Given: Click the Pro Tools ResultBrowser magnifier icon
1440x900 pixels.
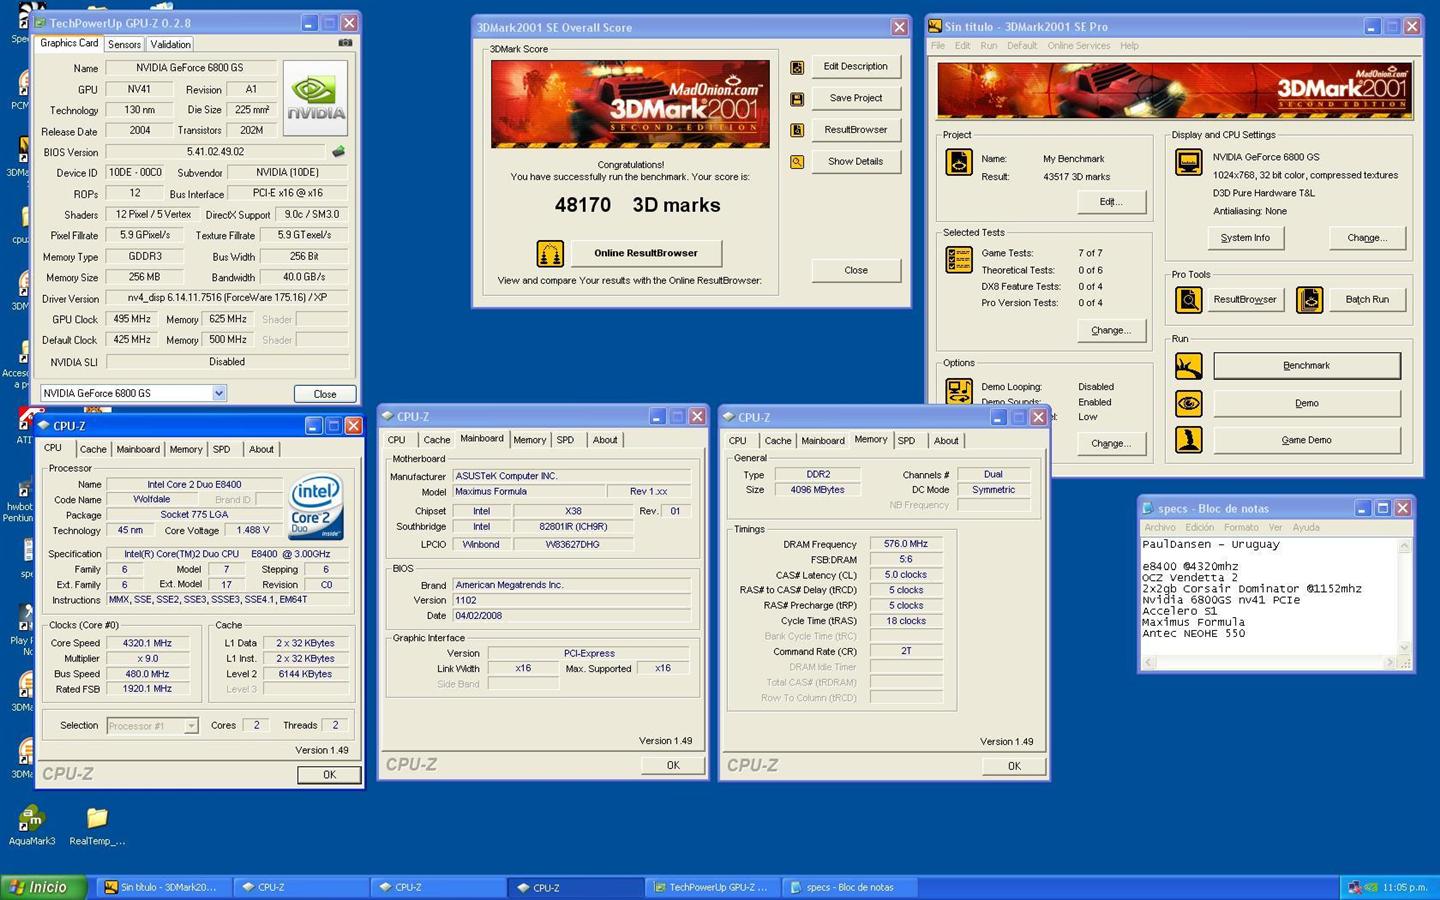Looking at the screenshot, I should (x=1188, y=299).
